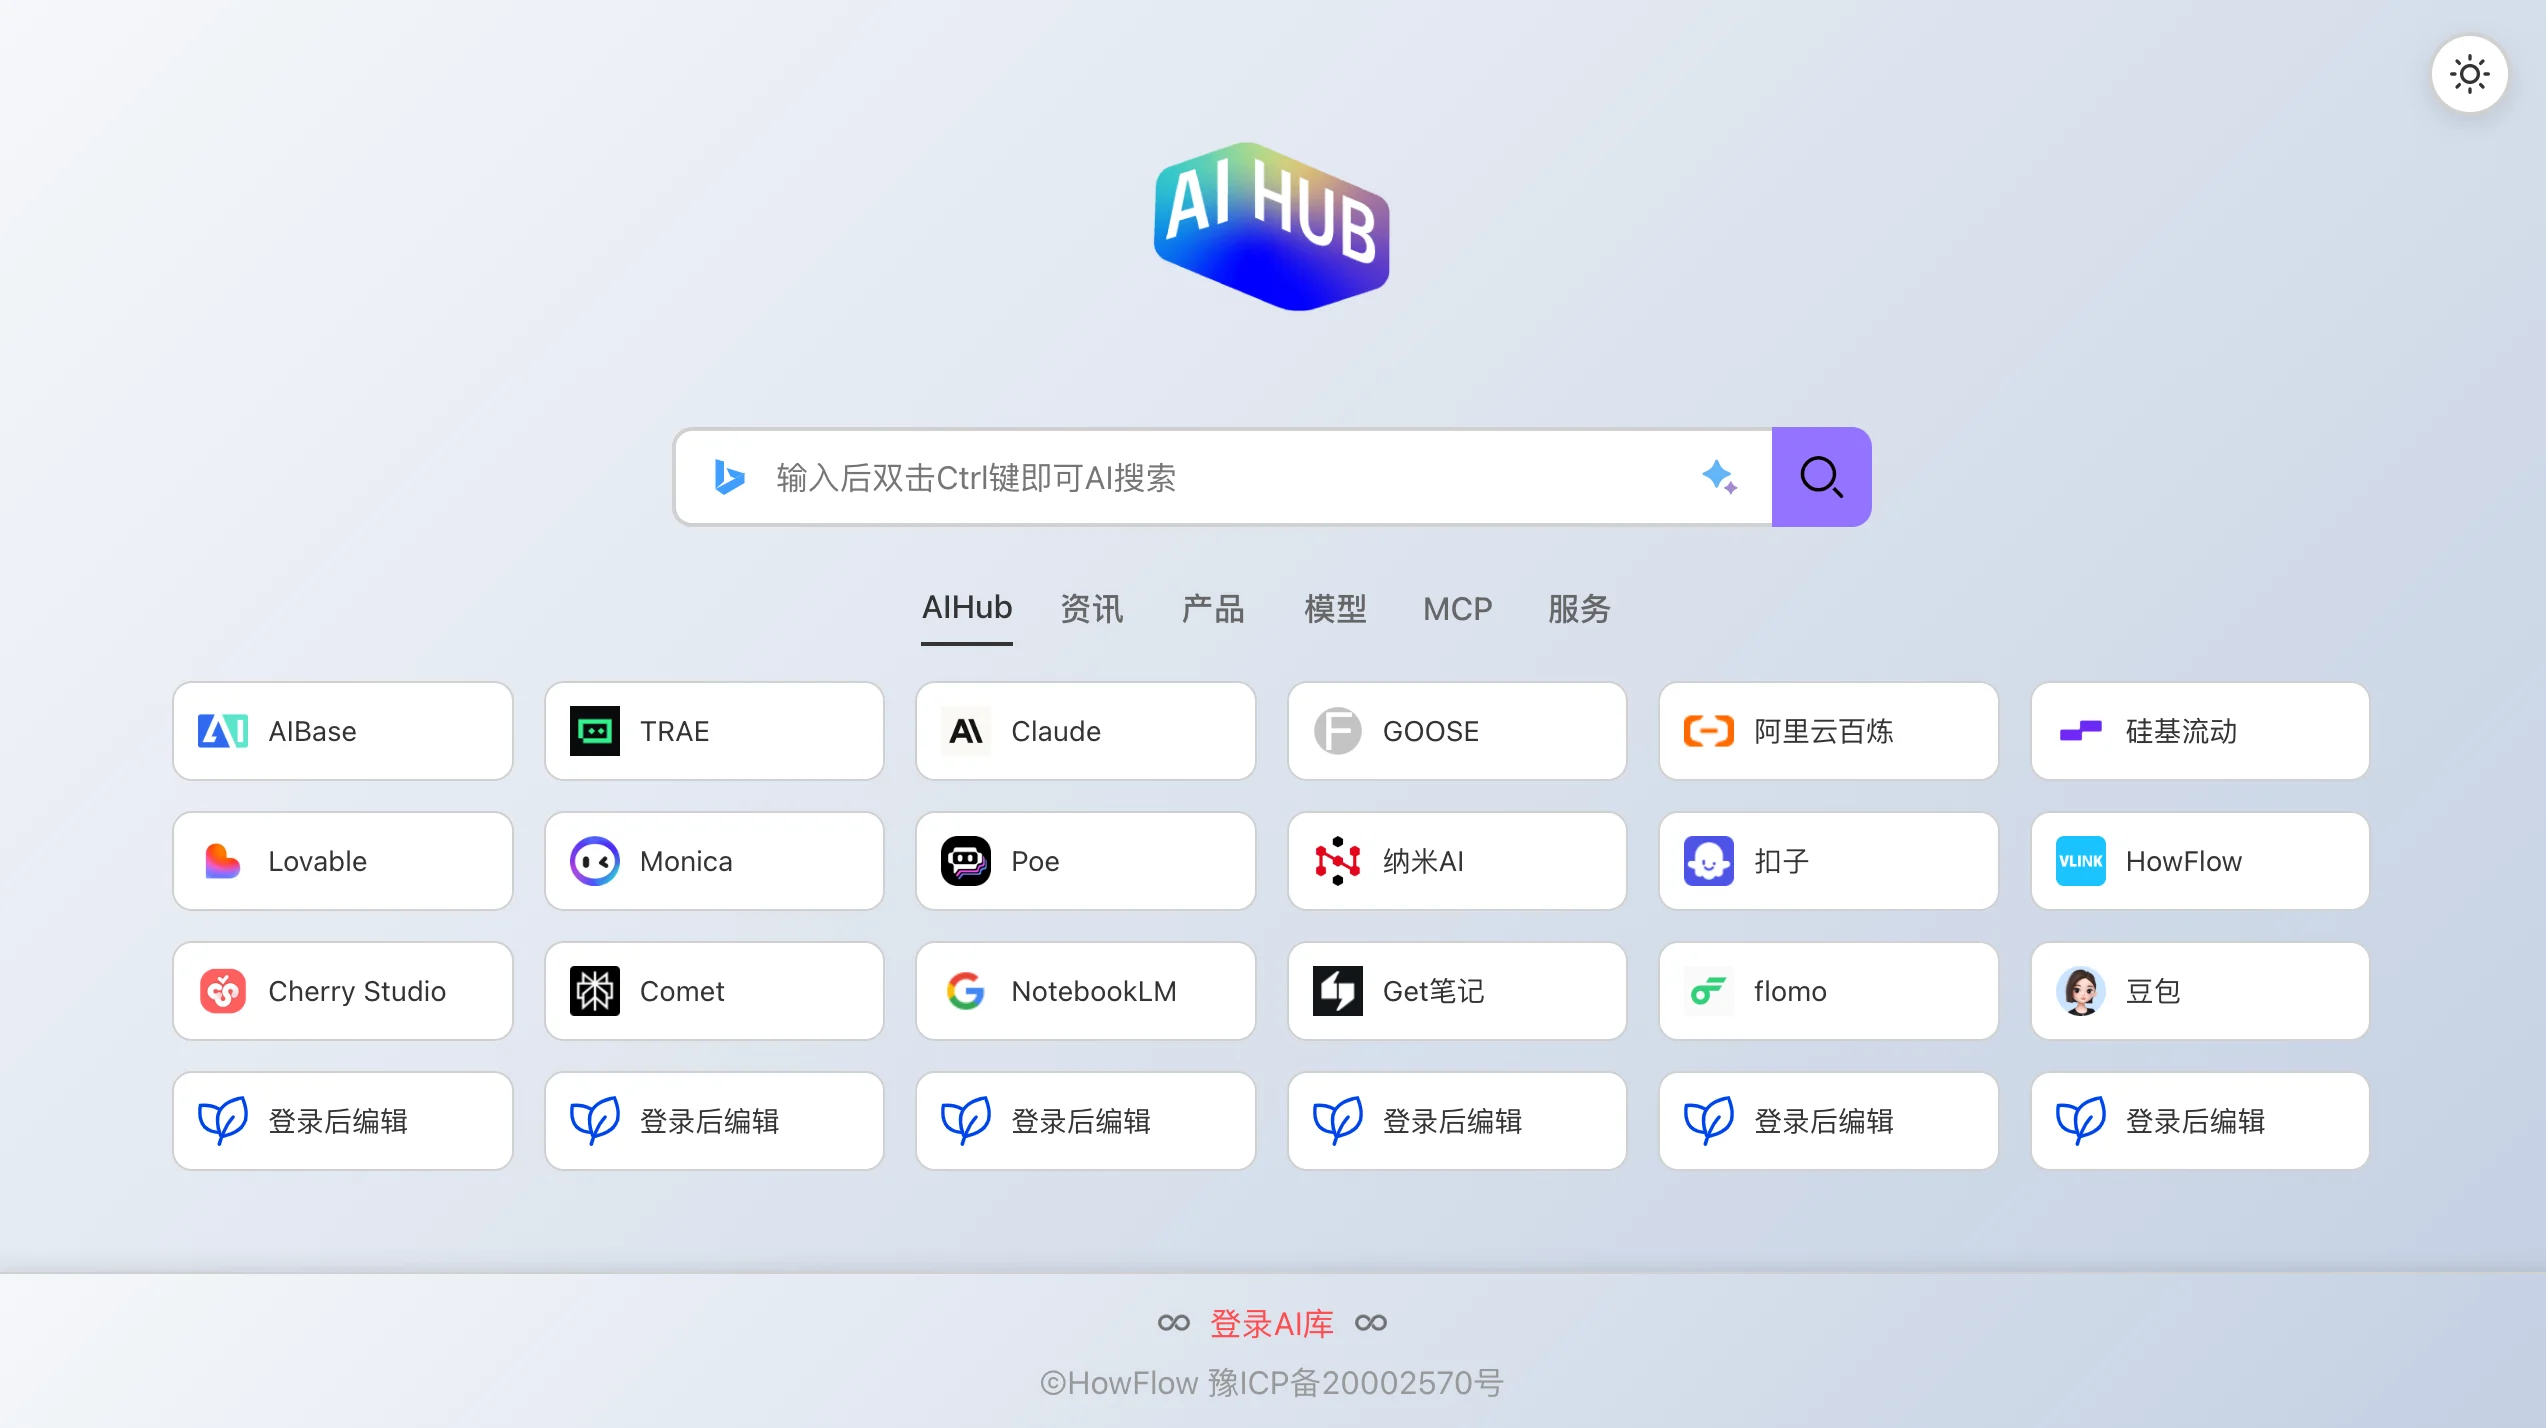The height and width of the screenshot is (1428, 2546).
Task: Open 豆包 using its avatar icon
Action: coord(2080,991)
